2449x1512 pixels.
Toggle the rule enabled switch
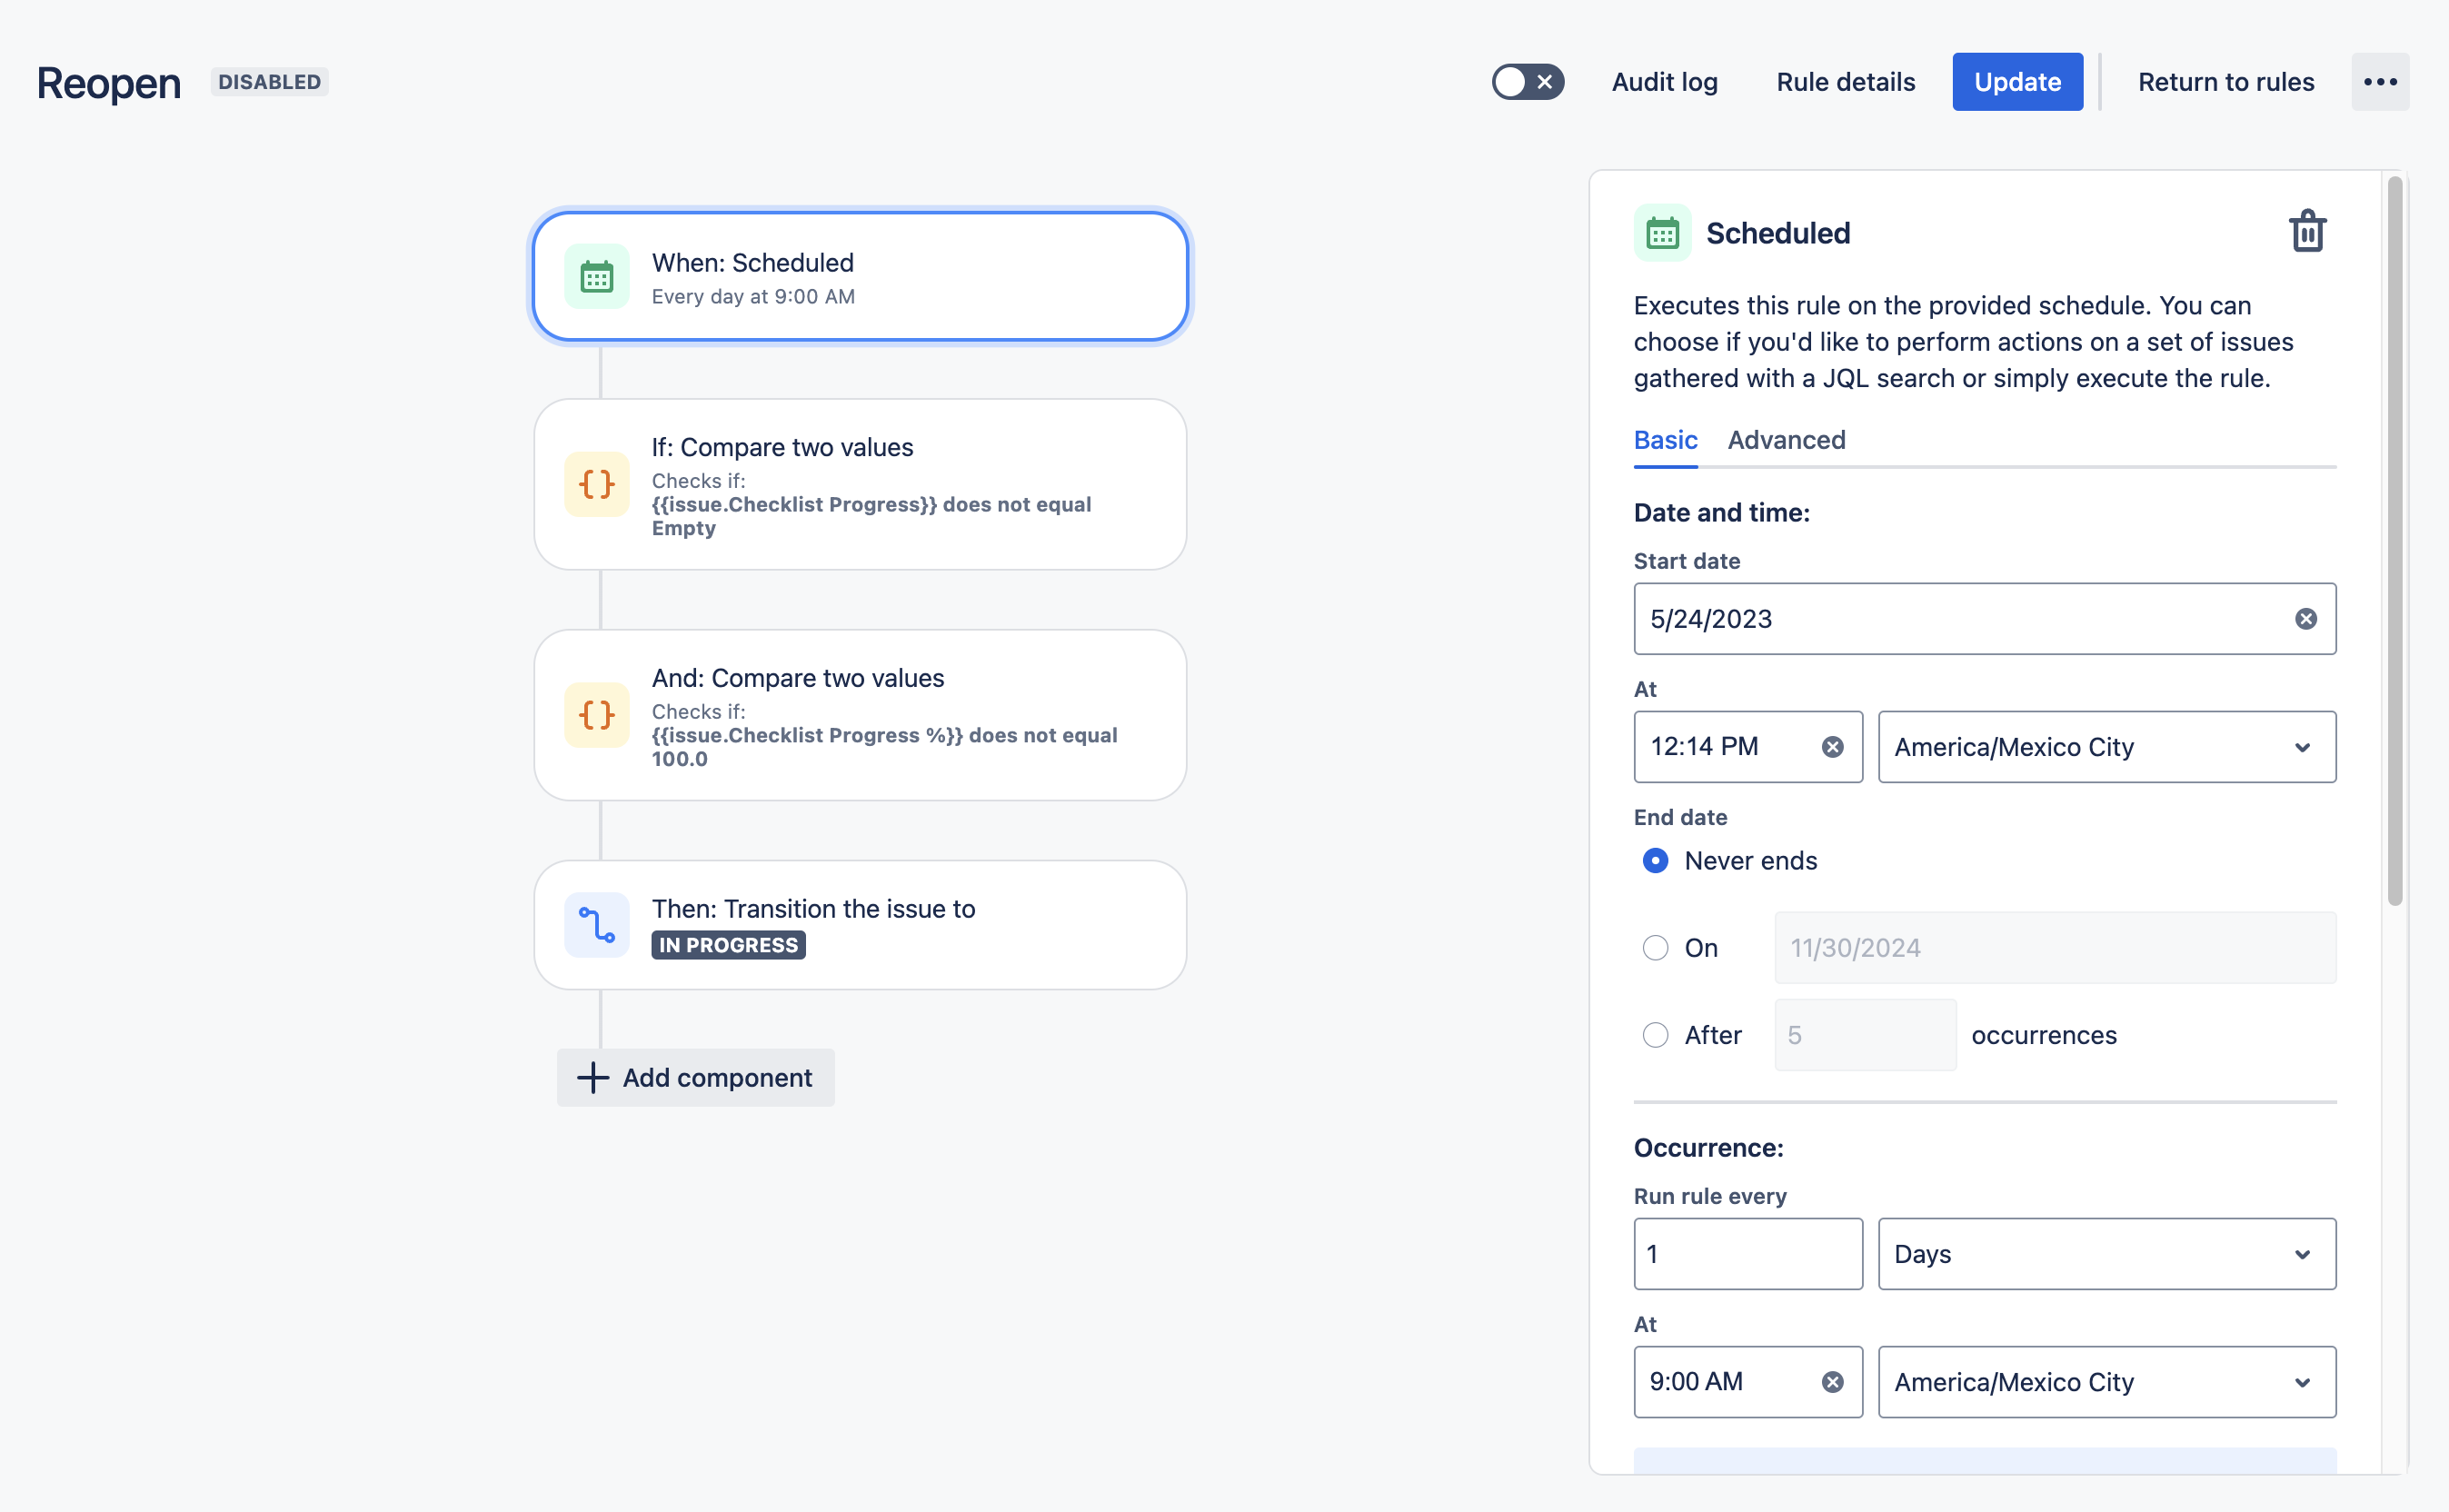coord(1527,82)
